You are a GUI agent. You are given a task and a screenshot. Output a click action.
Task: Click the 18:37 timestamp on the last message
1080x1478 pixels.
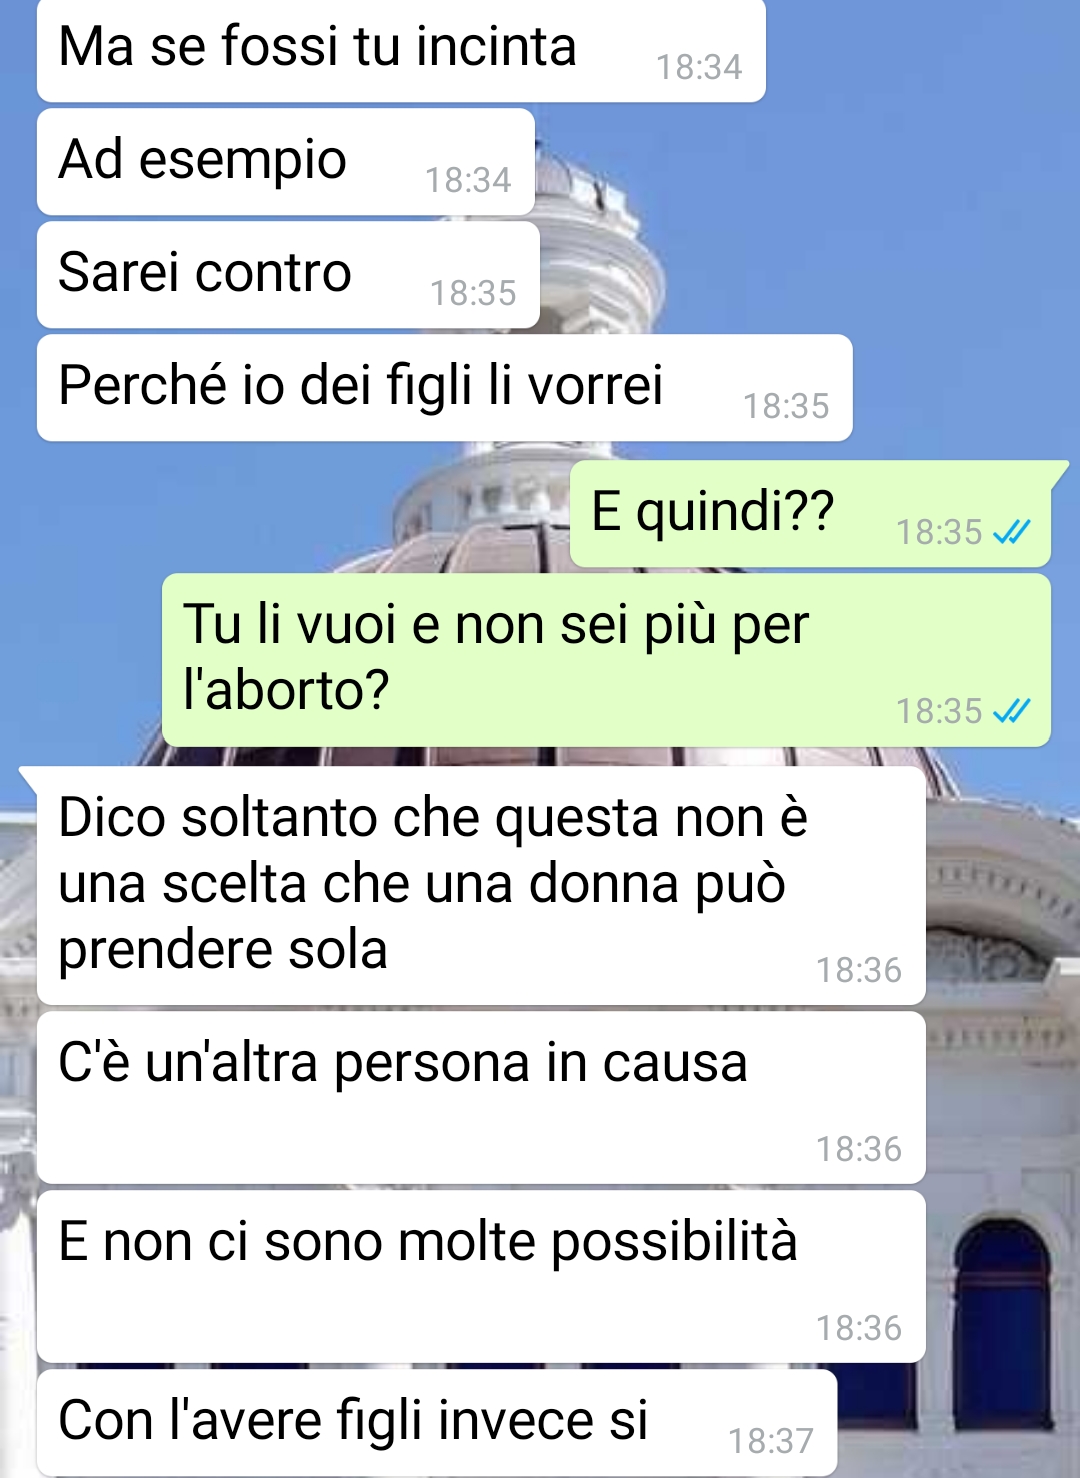click(771, 1441)
